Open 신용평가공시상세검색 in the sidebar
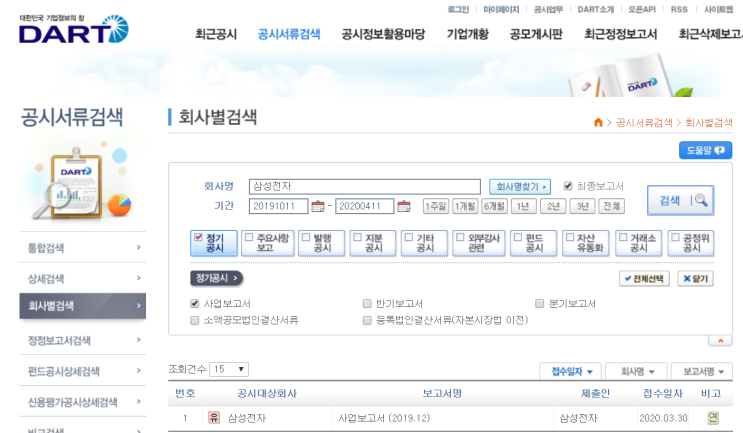Screen dimensions: 743x433 [82, 402]
